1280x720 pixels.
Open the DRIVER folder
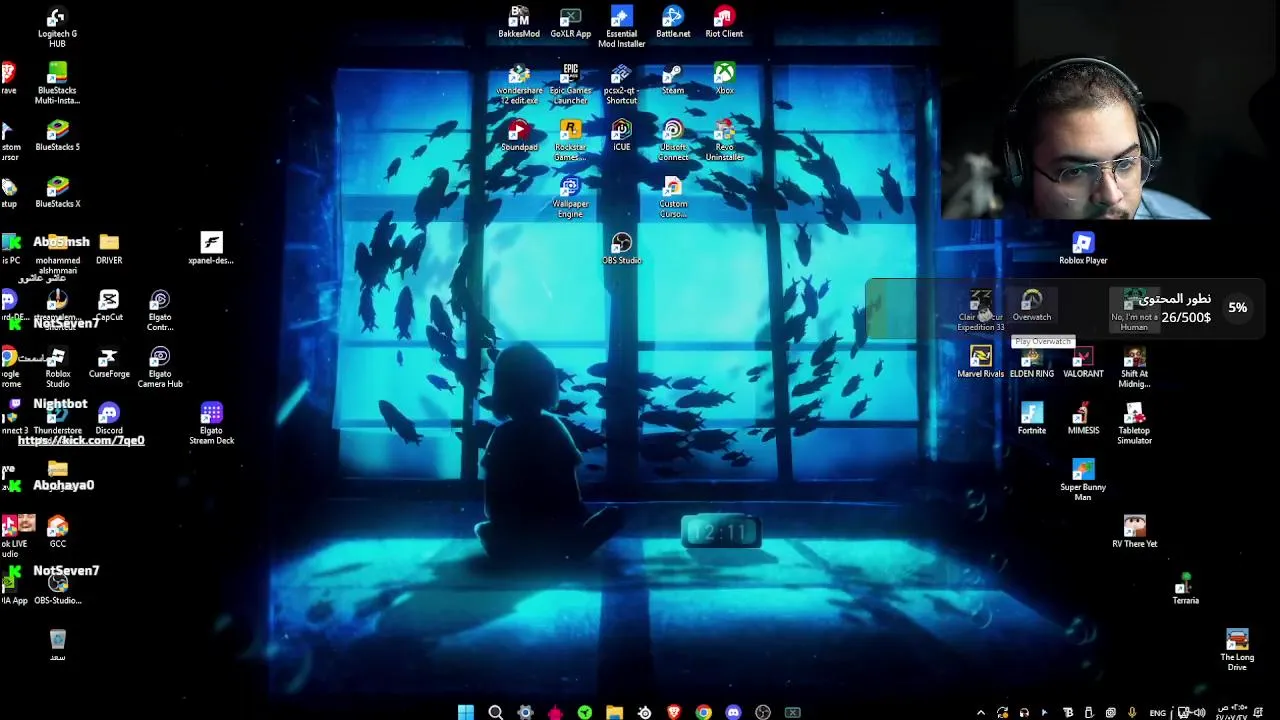point(109,249)
